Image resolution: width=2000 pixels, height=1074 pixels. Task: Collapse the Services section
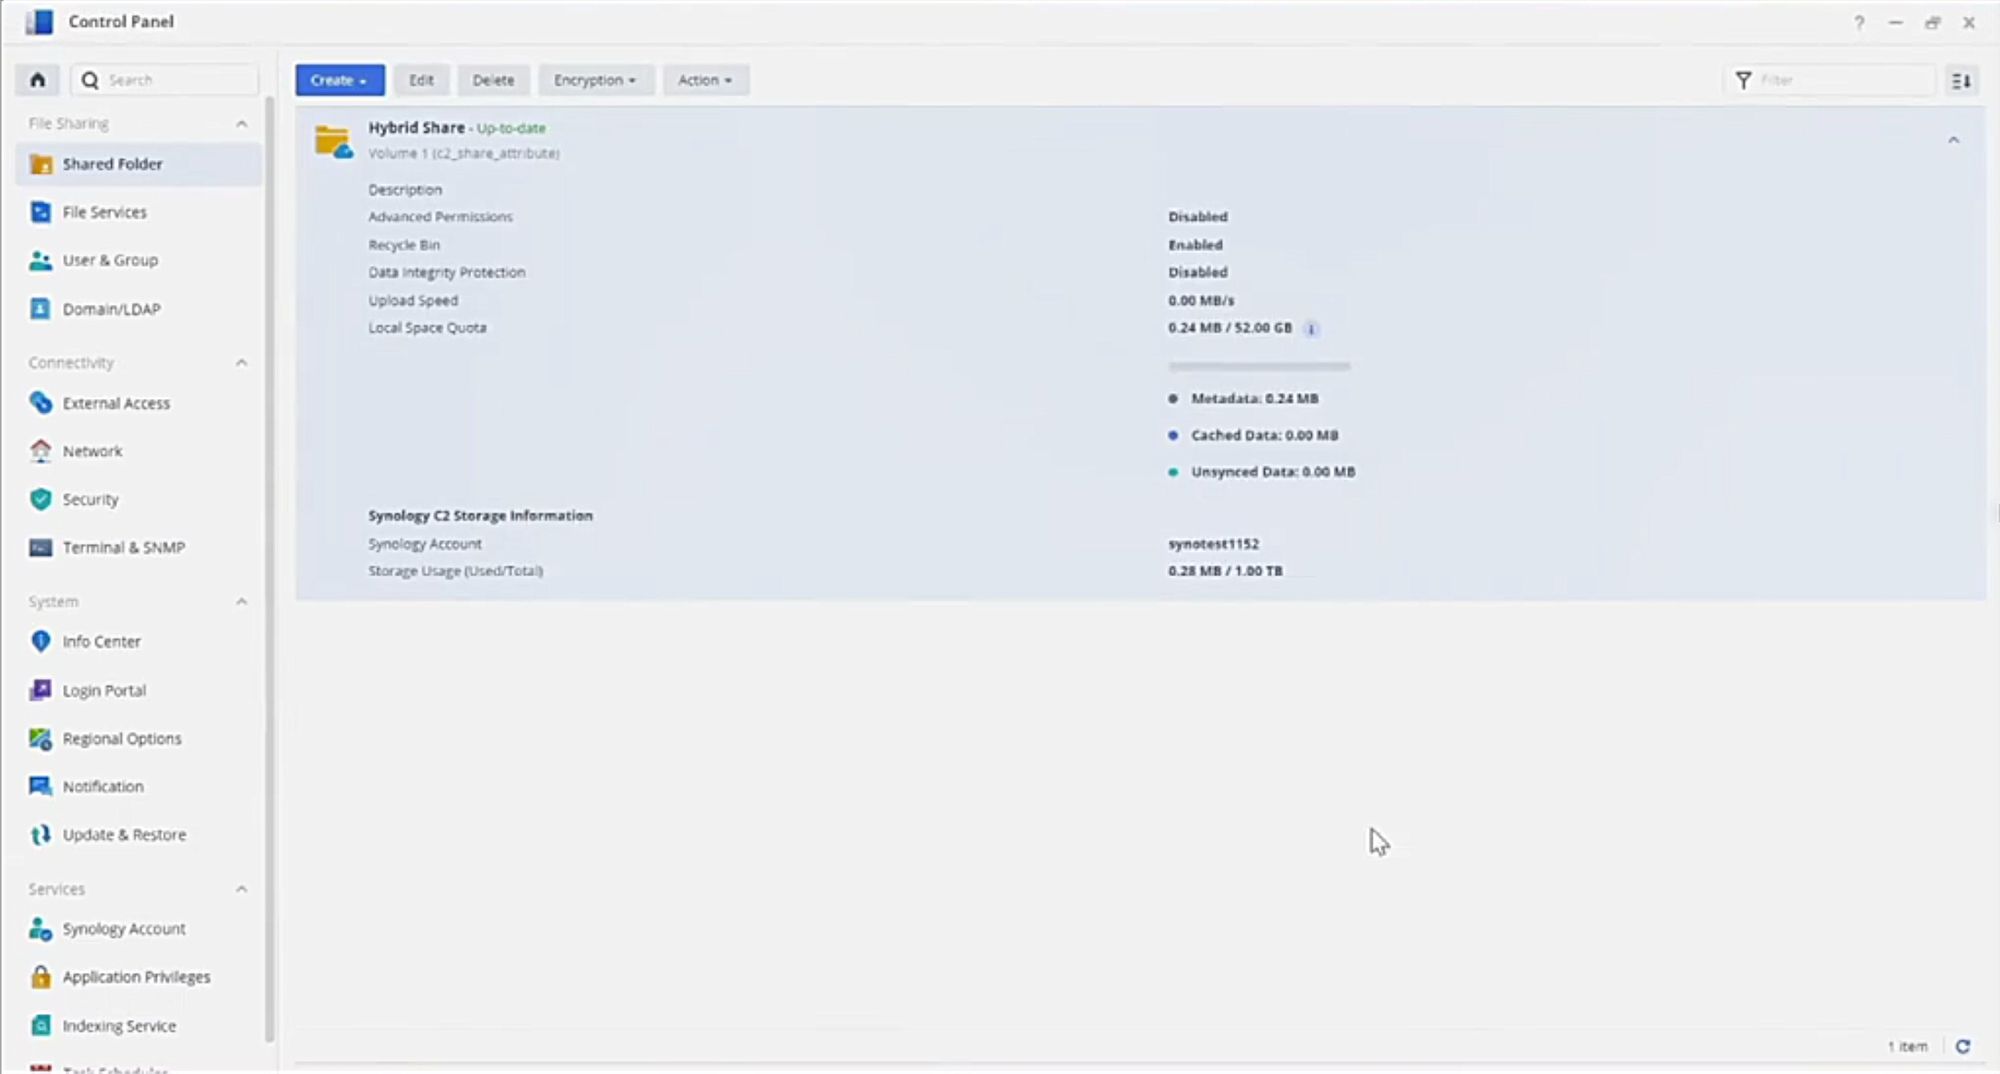(x=241, y=889)
